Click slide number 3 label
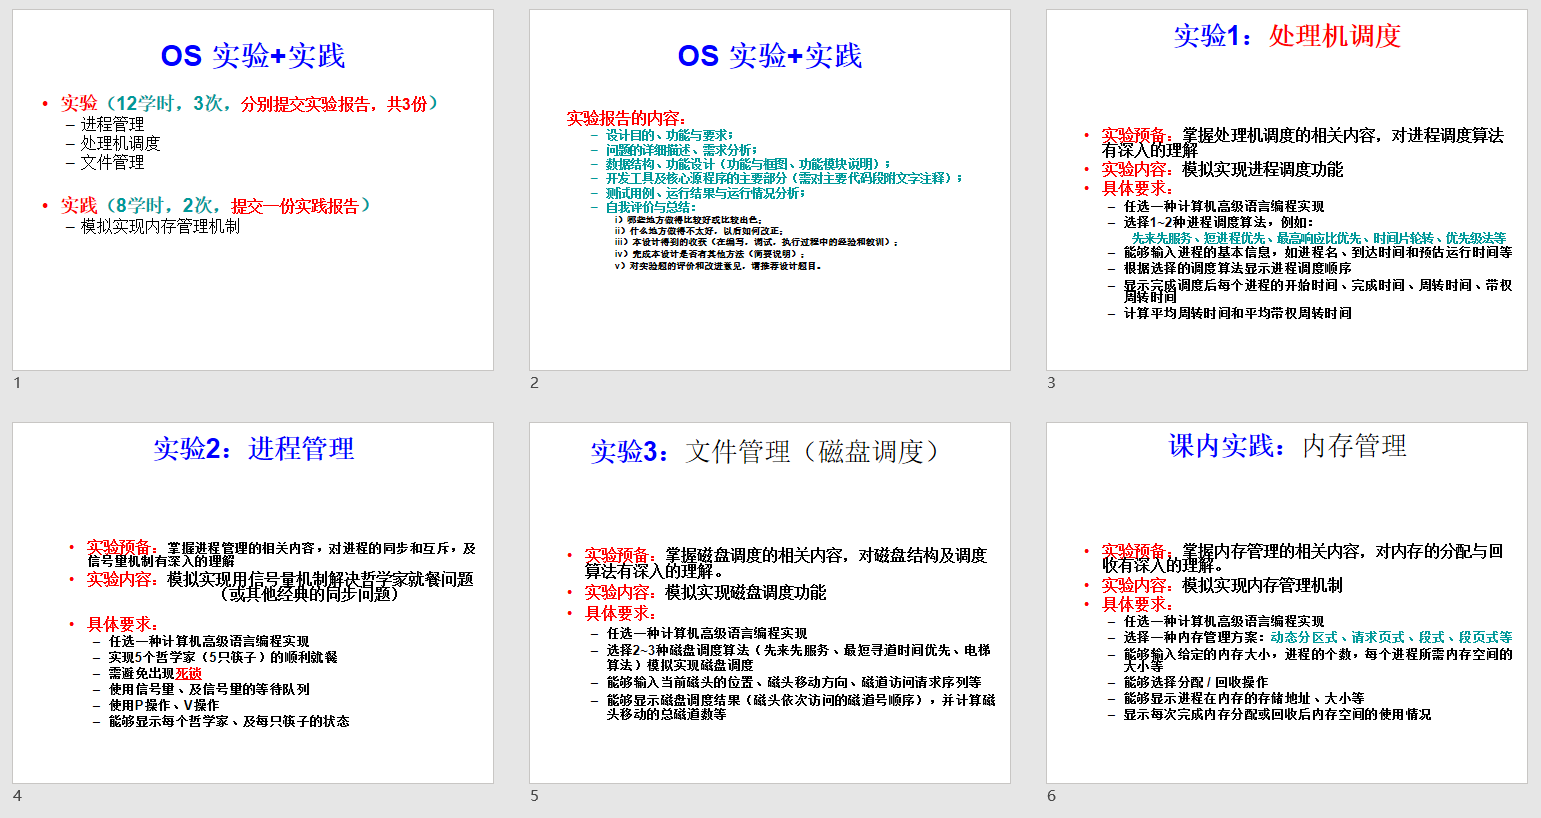The height and width of the screenshot is (818, 1541). pos(1051,383)
